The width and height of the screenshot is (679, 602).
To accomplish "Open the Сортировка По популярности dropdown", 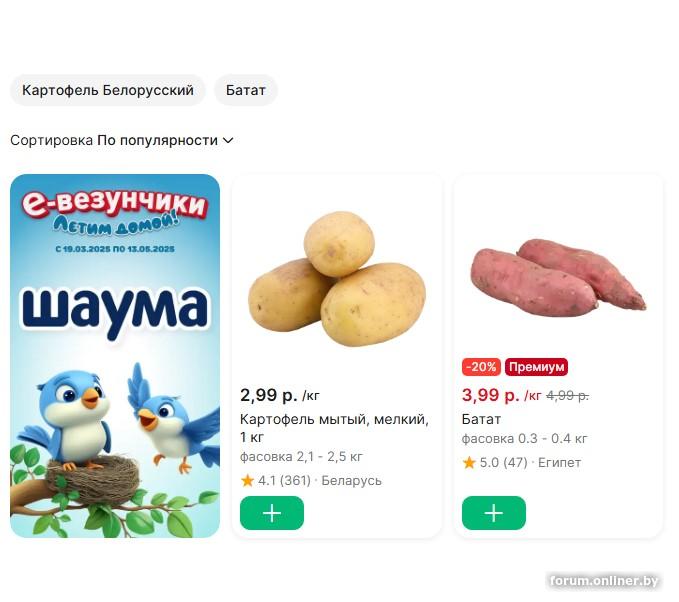I will [x=122, y=140].
